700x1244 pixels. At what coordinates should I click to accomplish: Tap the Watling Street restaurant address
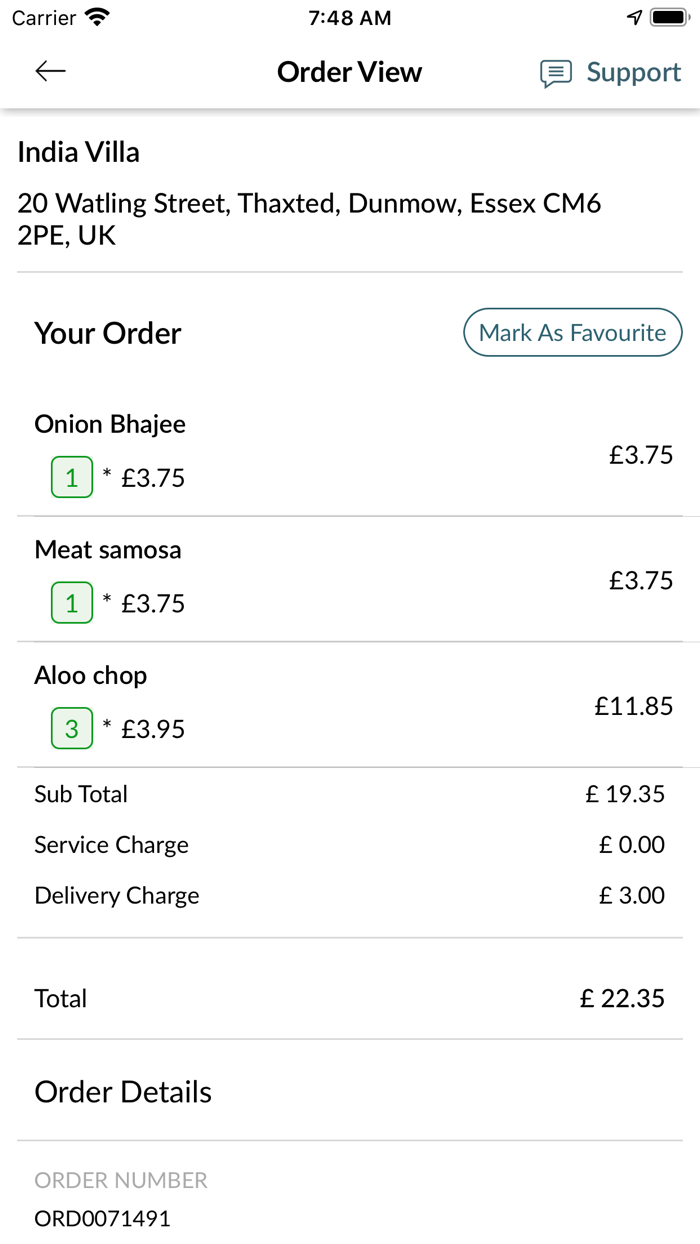[309, 219]
